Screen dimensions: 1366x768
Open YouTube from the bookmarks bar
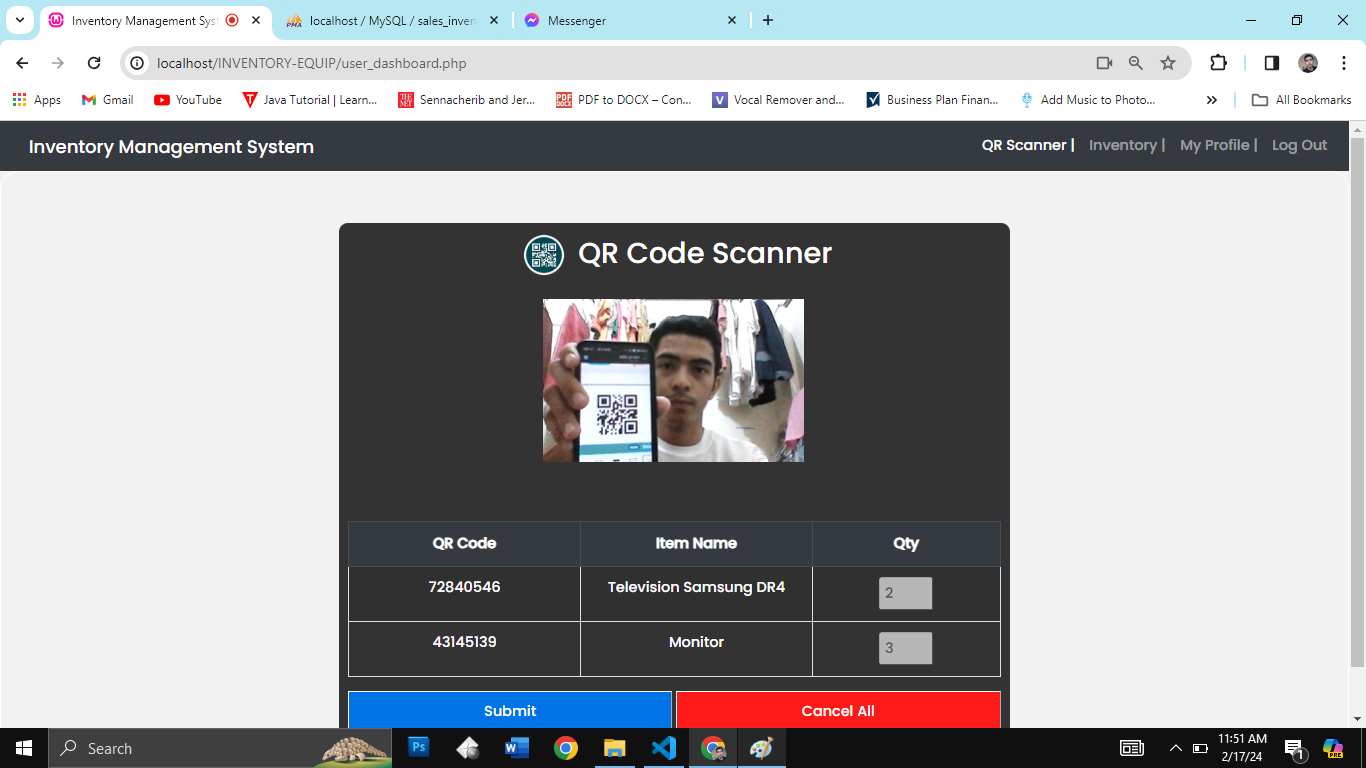point(187,99)
